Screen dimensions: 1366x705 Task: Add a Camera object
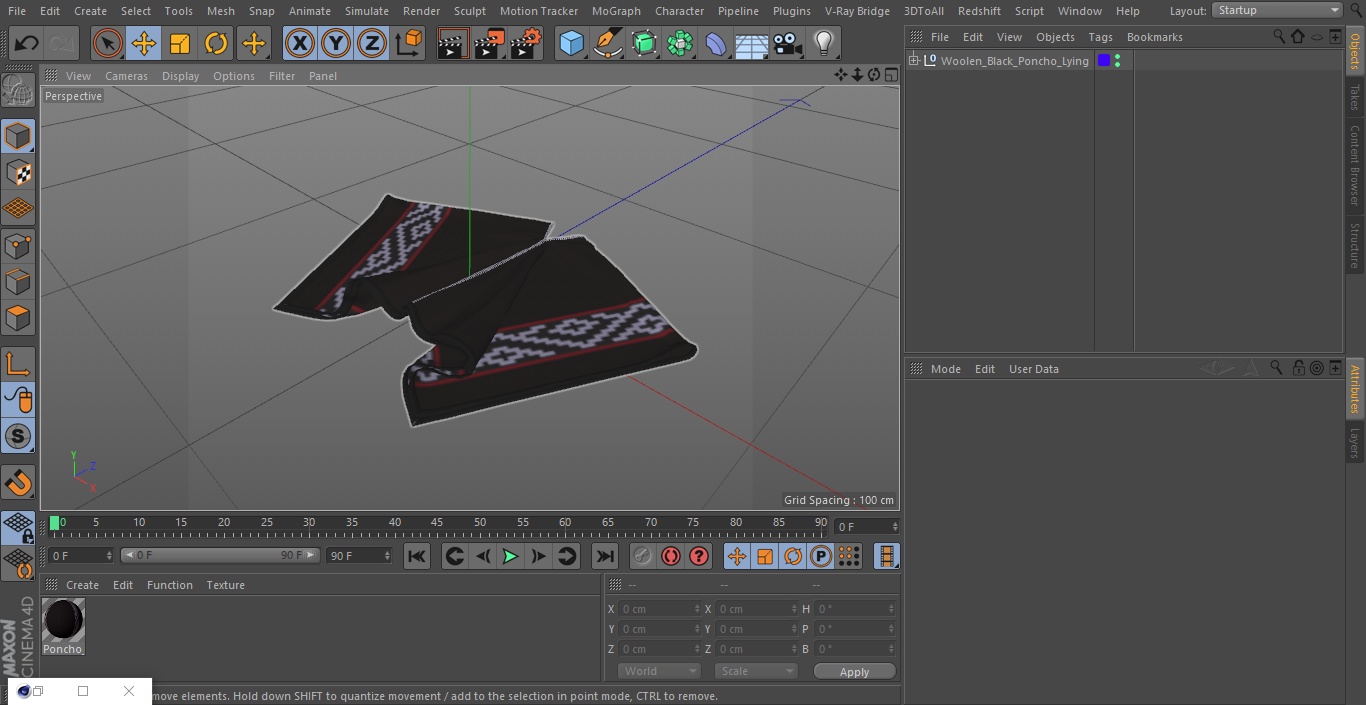coord(788,43)
